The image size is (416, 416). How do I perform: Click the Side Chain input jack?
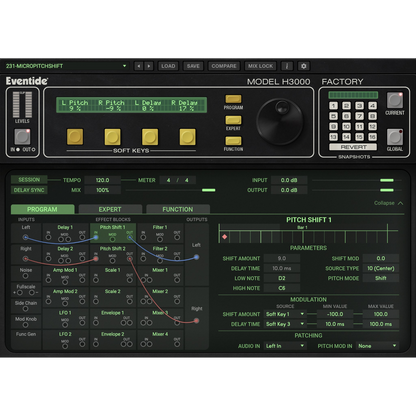click(x=26, y=309)
